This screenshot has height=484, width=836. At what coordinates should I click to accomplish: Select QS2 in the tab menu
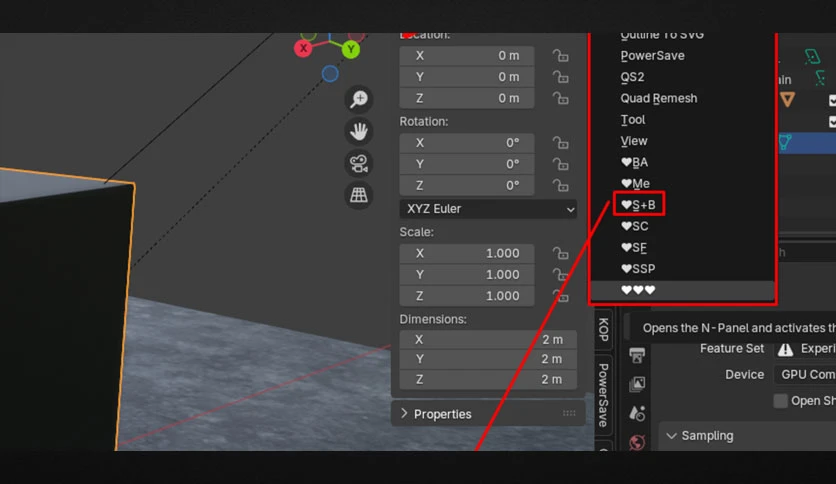click(x=632, y=77)
